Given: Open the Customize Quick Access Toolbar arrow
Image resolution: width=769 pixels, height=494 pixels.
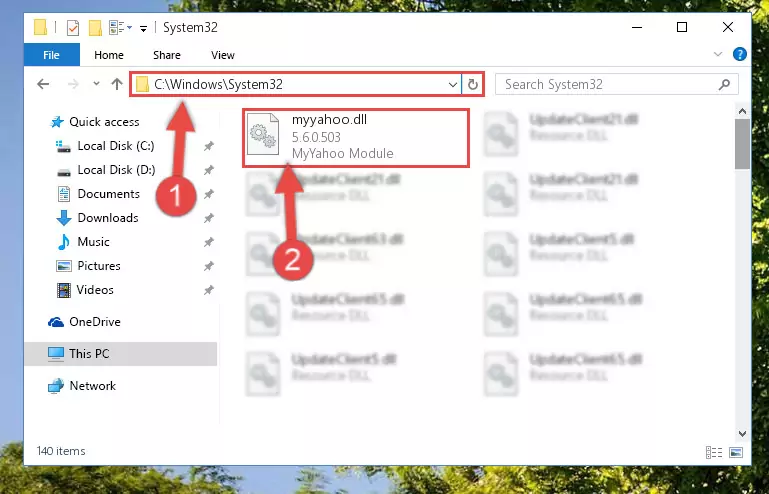Looking at the screenshot, I should click(x=143, y=28).
